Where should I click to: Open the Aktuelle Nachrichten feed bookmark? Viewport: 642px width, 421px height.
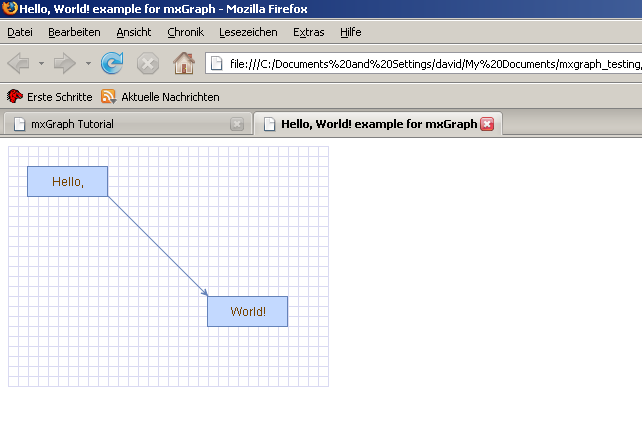(x=160, y=97)
